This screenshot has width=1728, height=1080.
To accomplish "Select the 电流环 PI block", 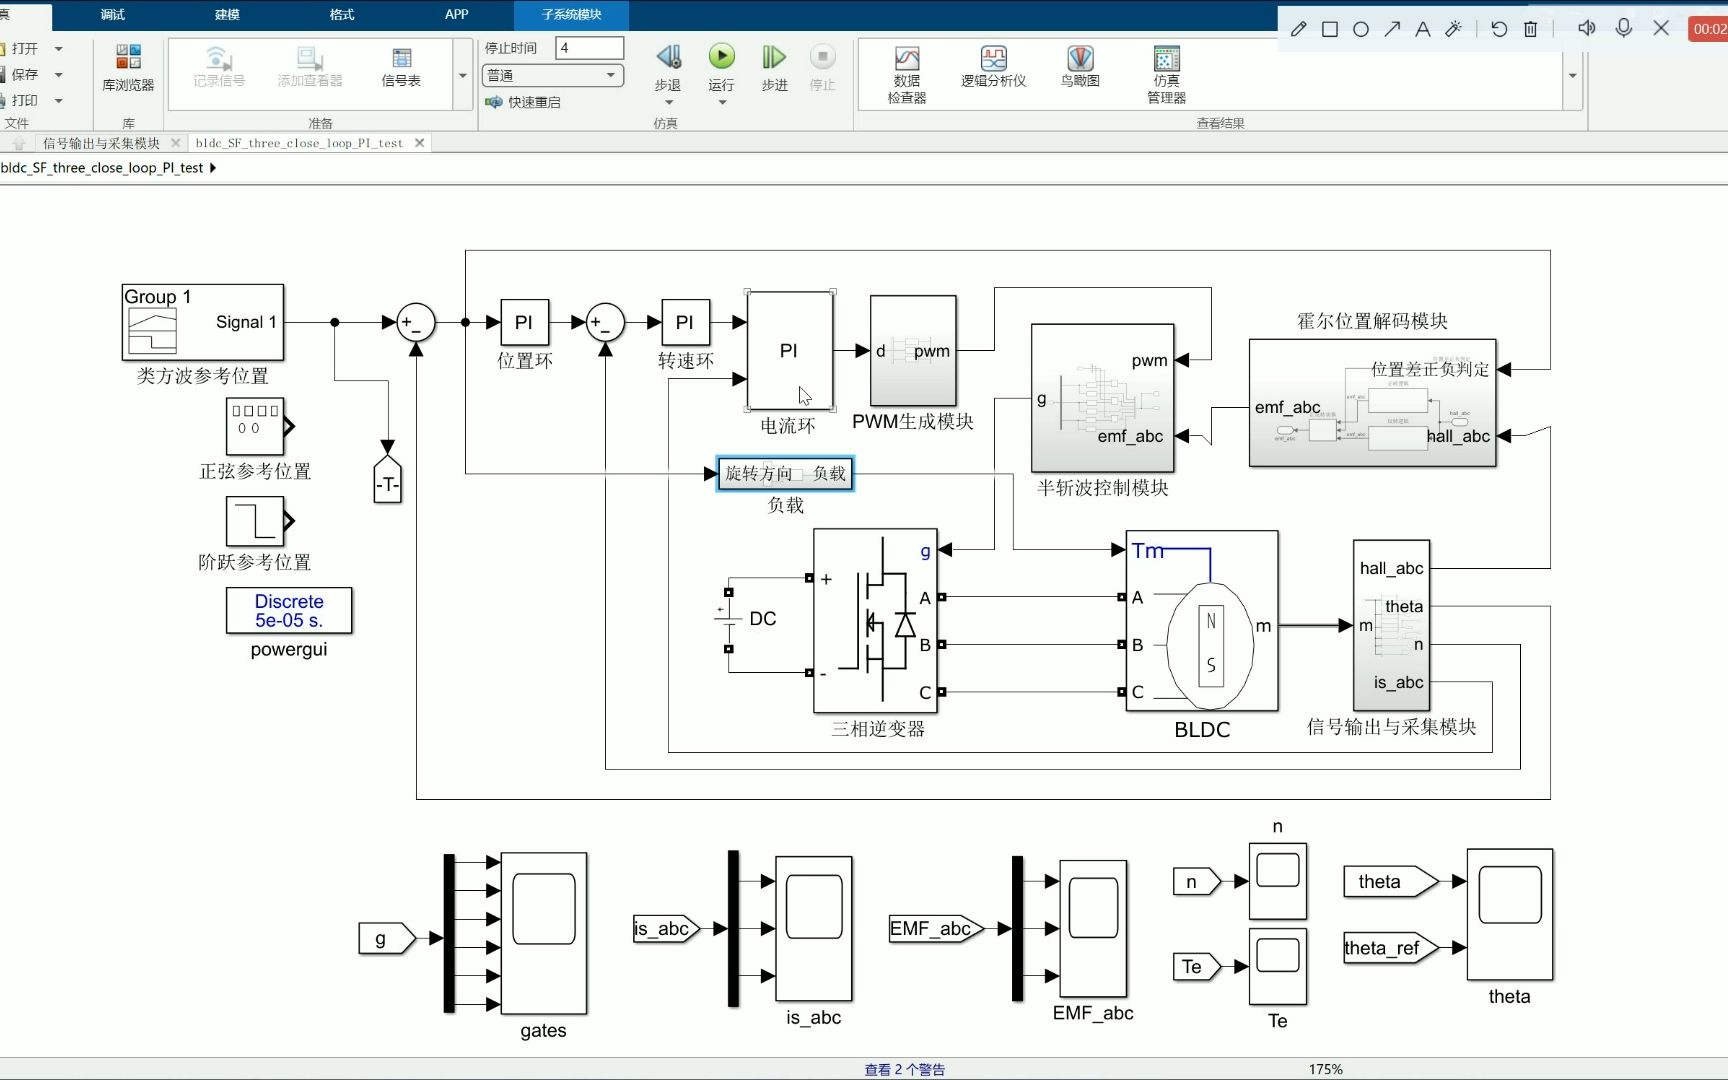I will [x=789, y=350].
